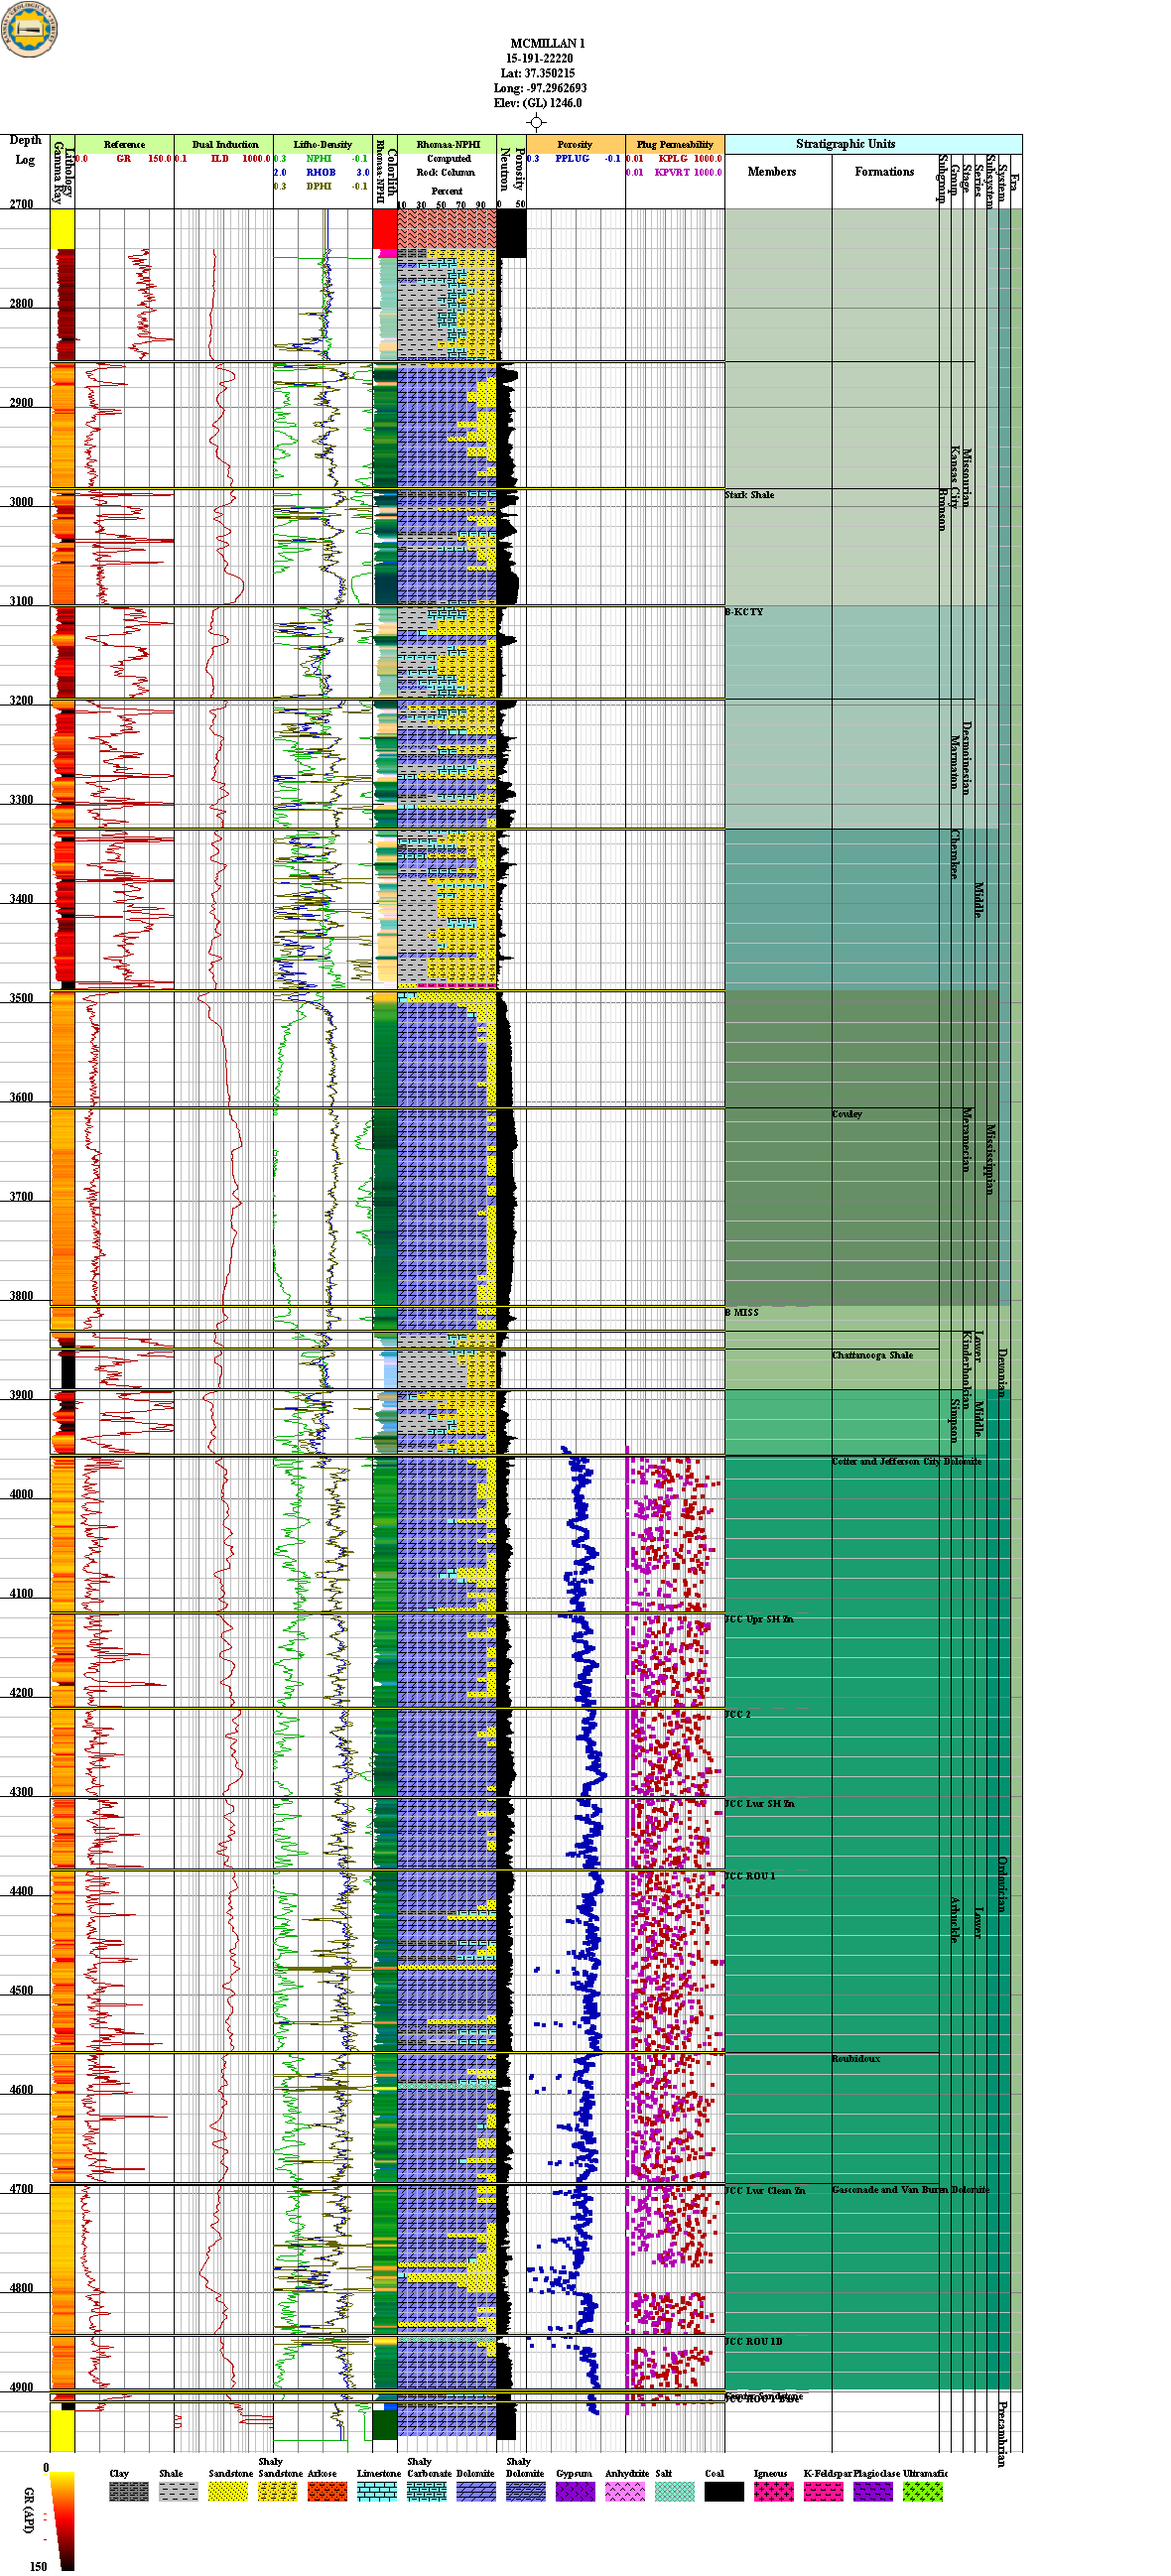Image resolution: width=1171 pixels, height=2576 pixels.
Task: Click the Kansas Geological Survey logo
Action: tap(30, 29)
